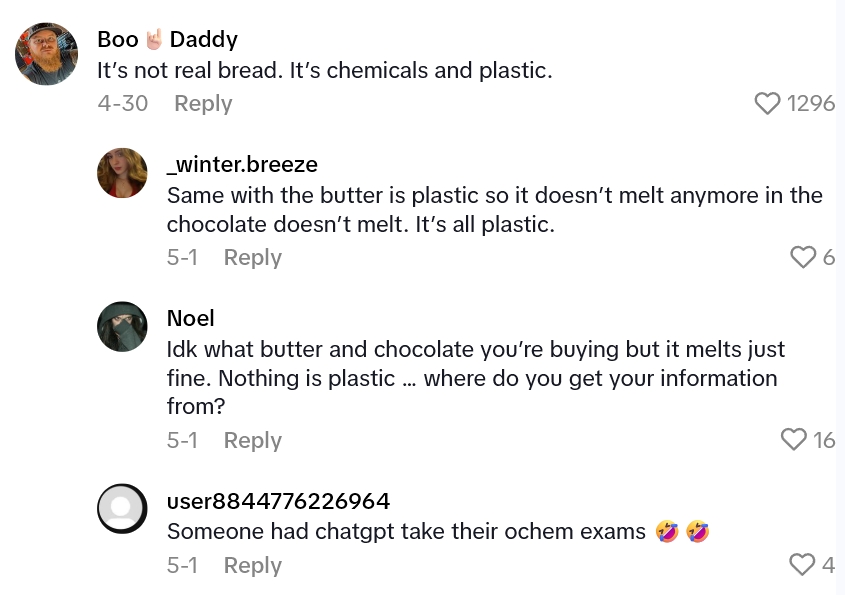
Task: Click the 1296 likes count
Action: click(x=811, y=104)
